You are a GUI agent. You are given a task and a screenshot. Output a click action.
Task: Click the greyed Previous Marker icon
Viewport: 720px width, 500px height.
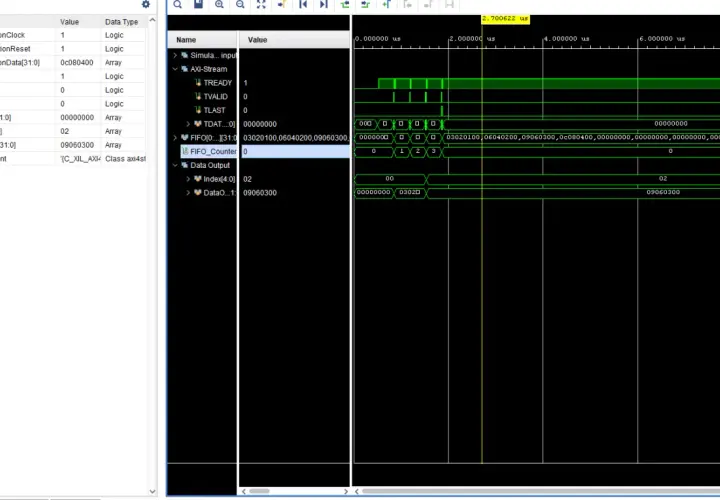pos(407,4)
